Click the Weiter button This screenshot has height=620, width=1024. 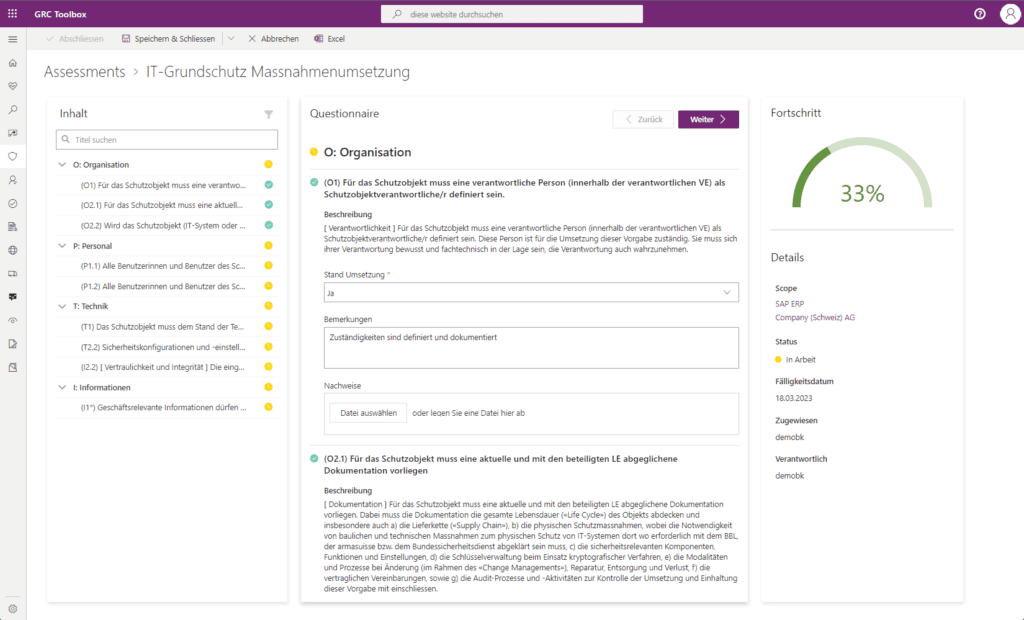[708, 120]
